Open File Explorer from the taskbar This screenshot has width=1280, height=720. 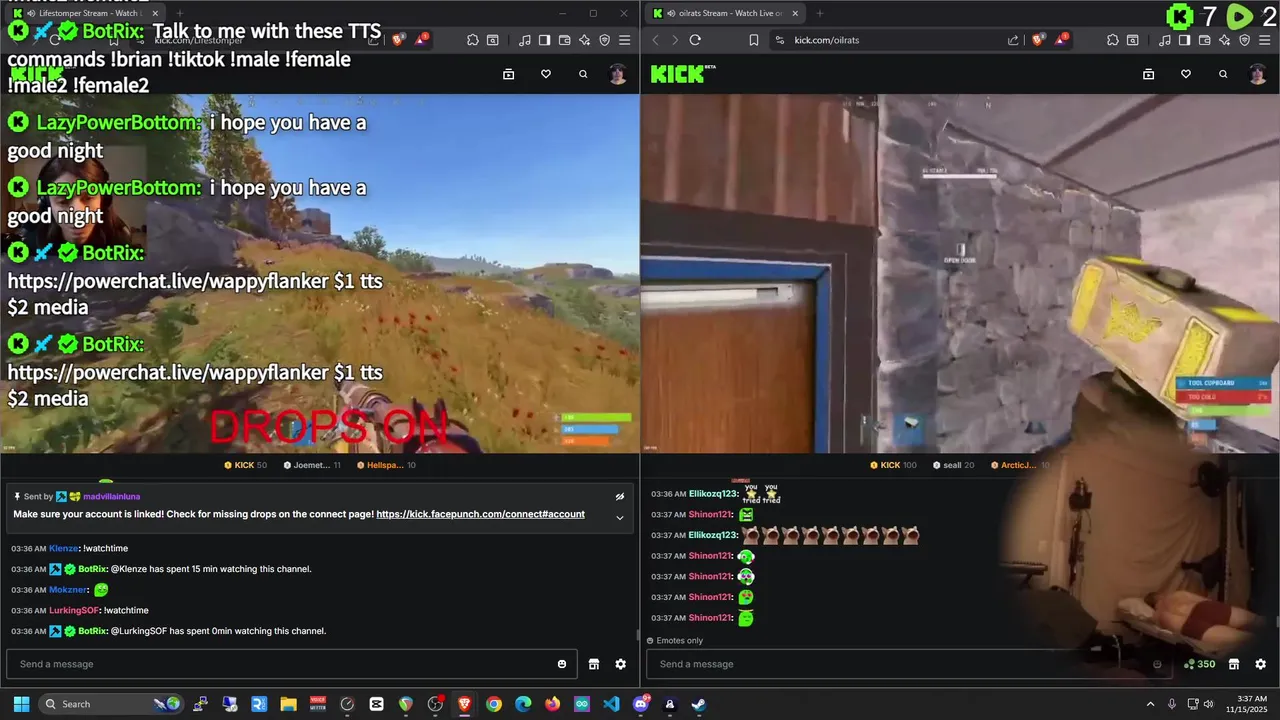tap(288, 704)
